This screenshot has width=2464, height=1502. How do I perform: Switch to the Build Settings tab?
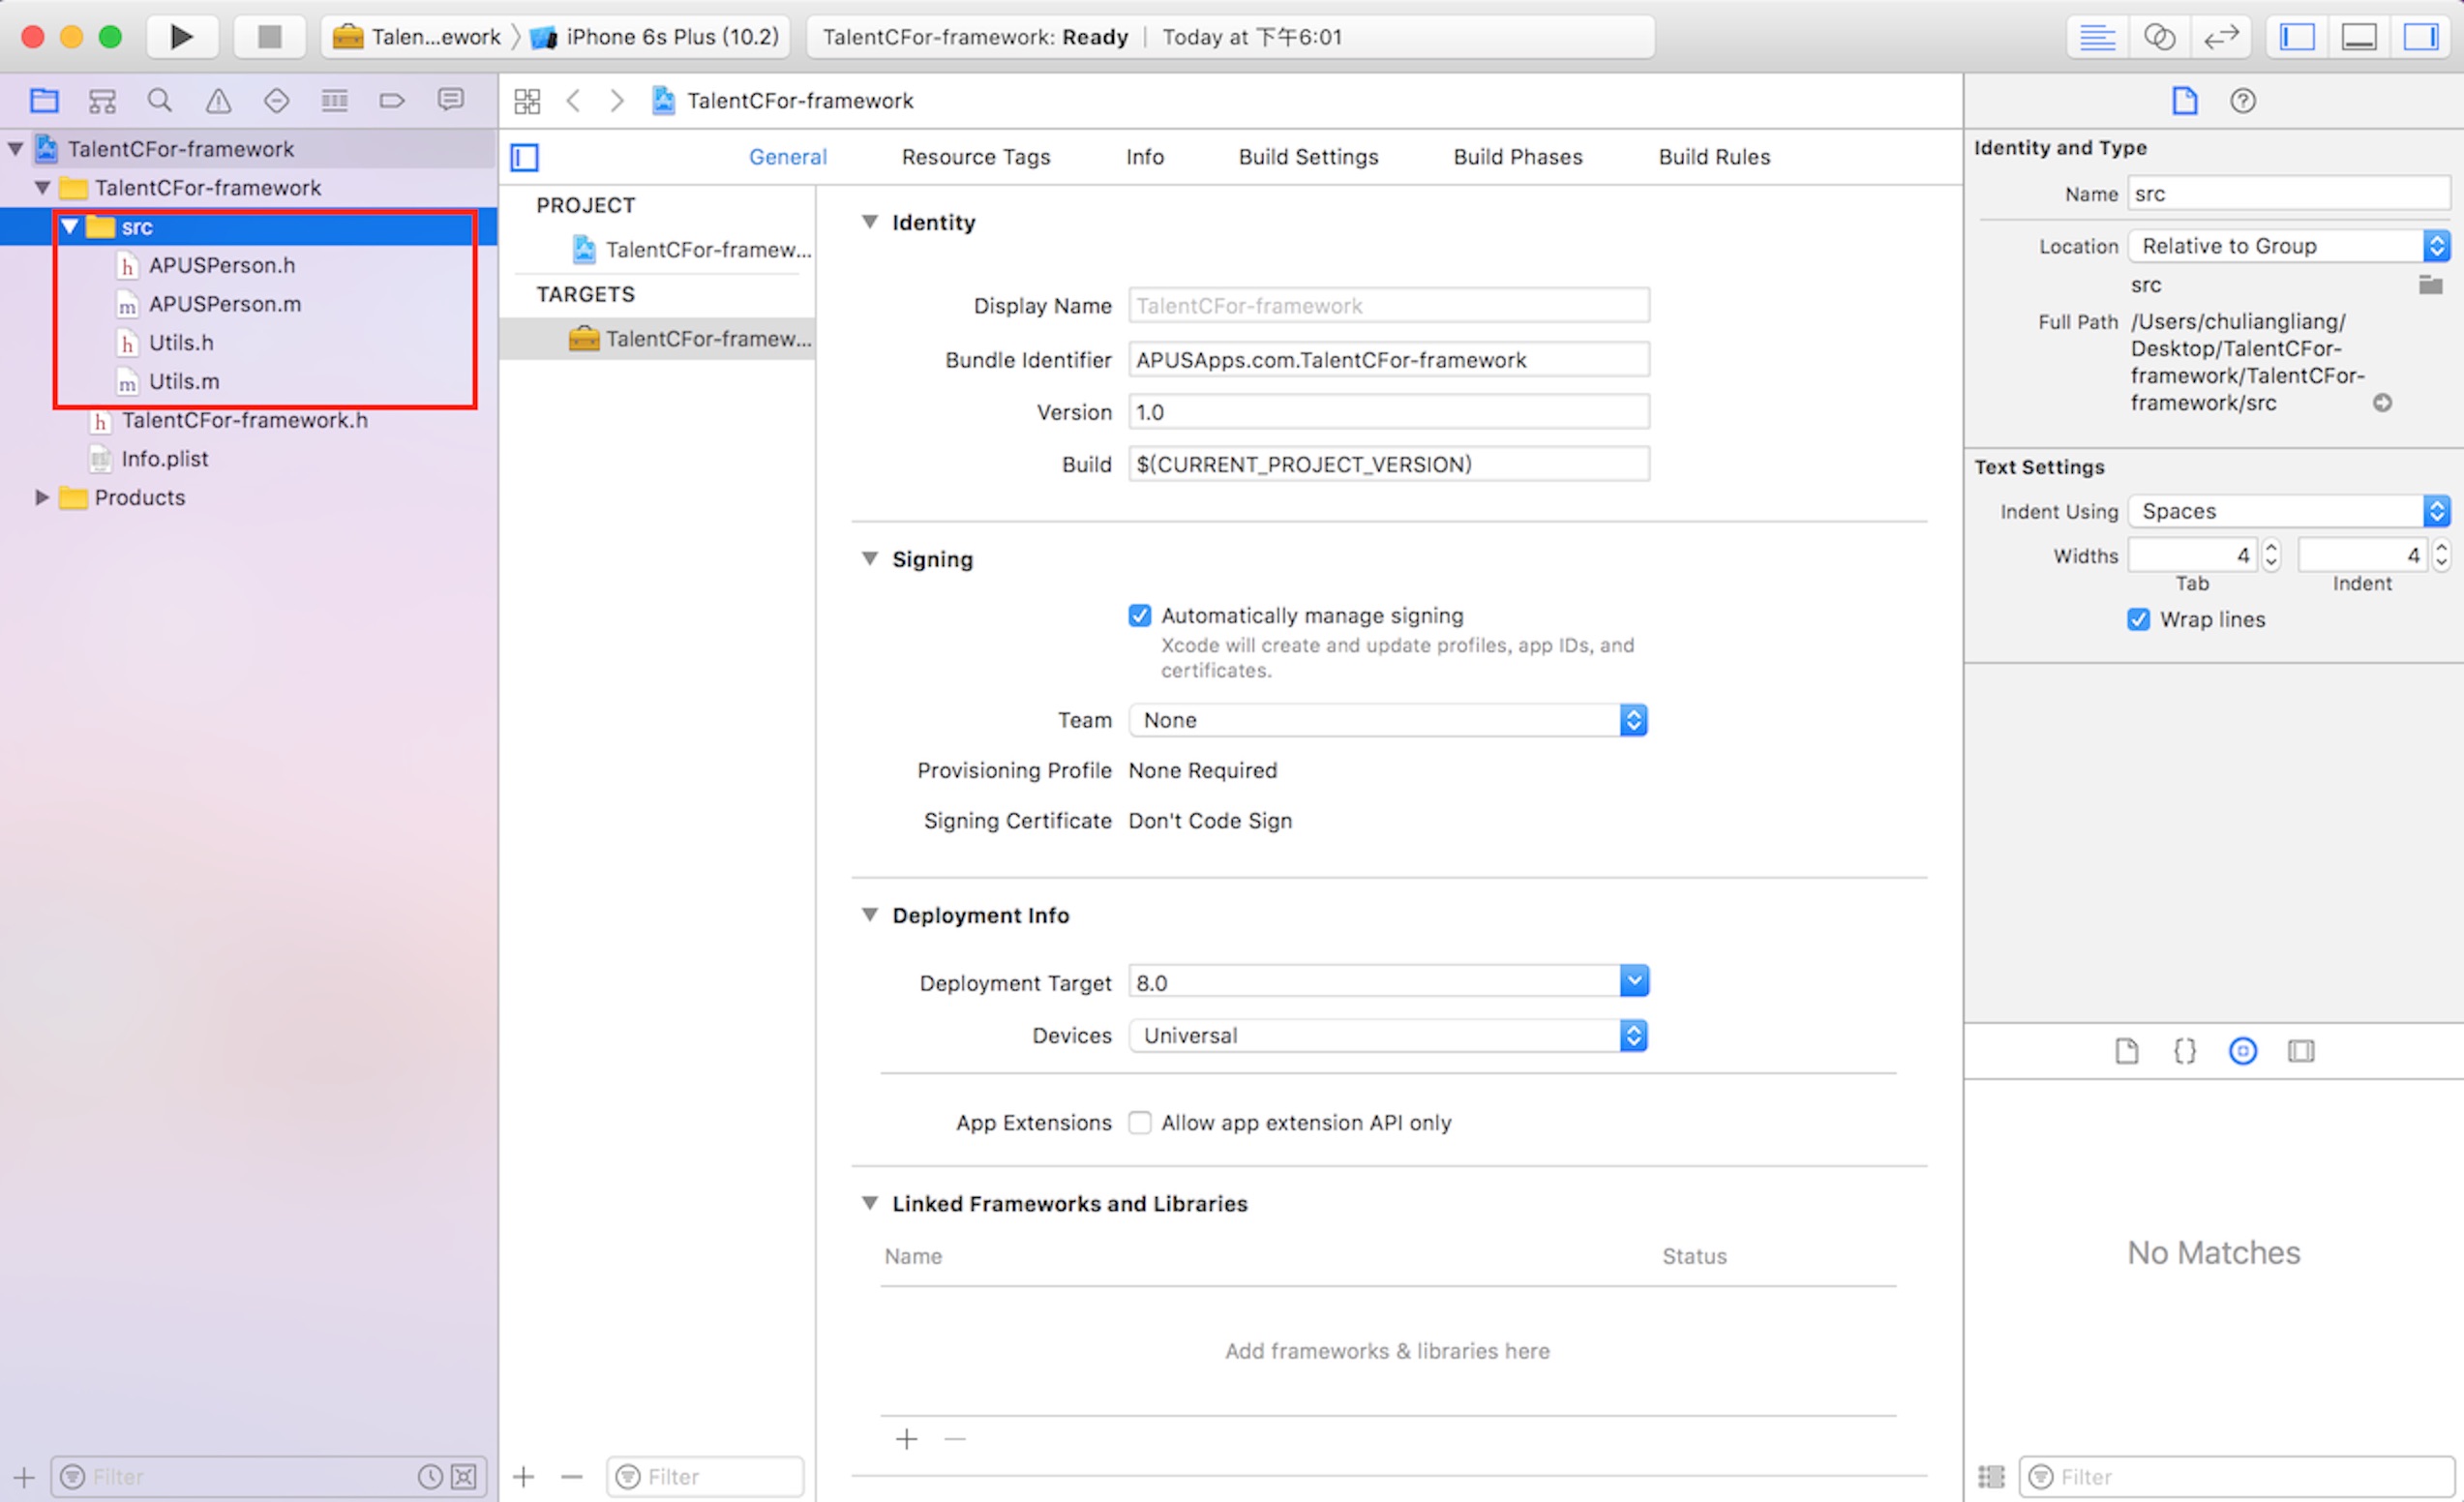point(1307,157)
